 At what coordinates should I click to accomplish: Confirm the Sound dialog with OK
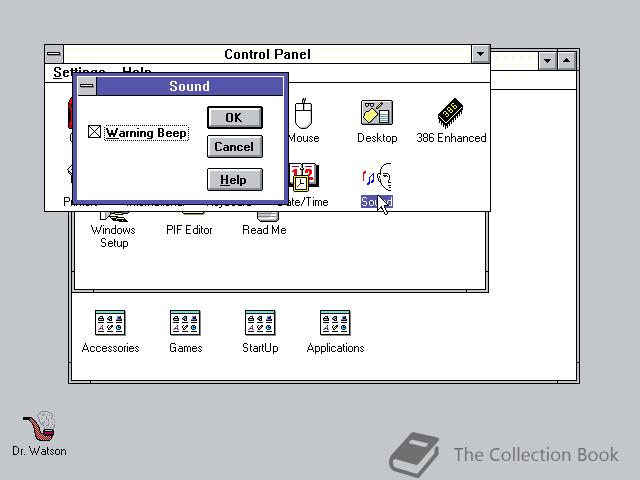pos(235,118)
